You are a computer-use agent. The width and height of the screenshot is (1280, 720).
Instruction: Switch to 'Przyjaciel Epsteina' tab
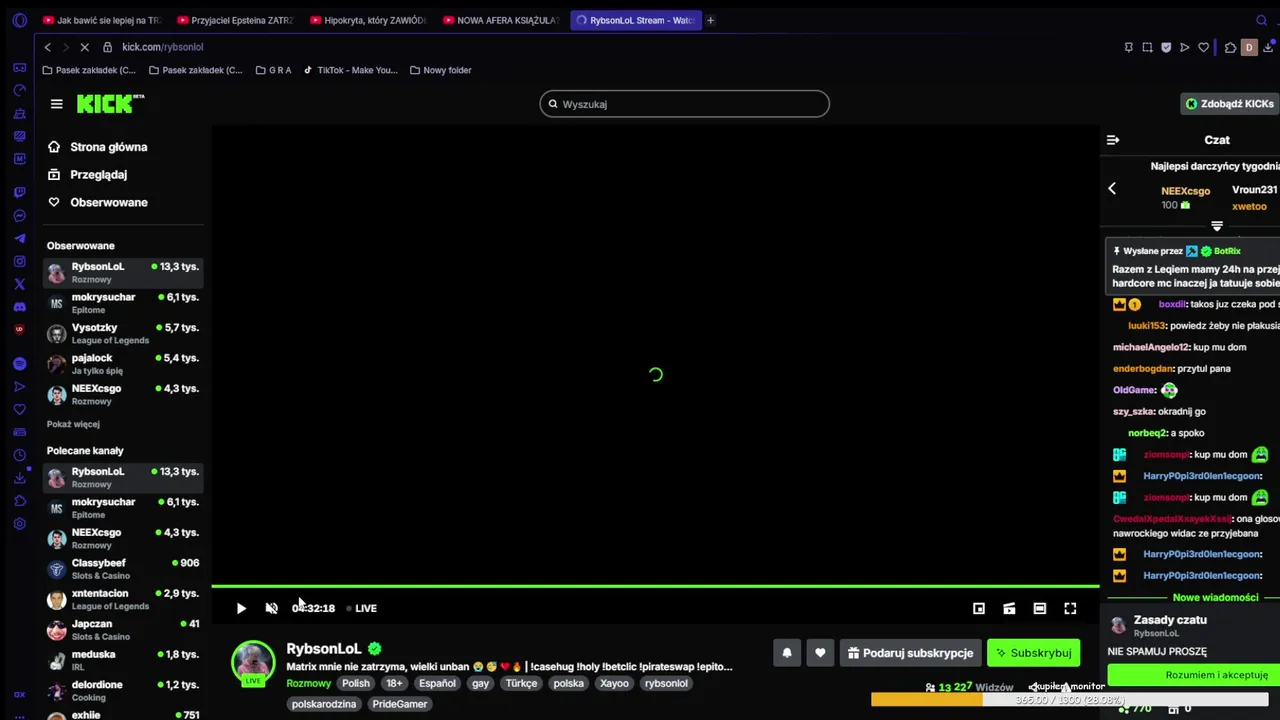click(x=235, y=20)
